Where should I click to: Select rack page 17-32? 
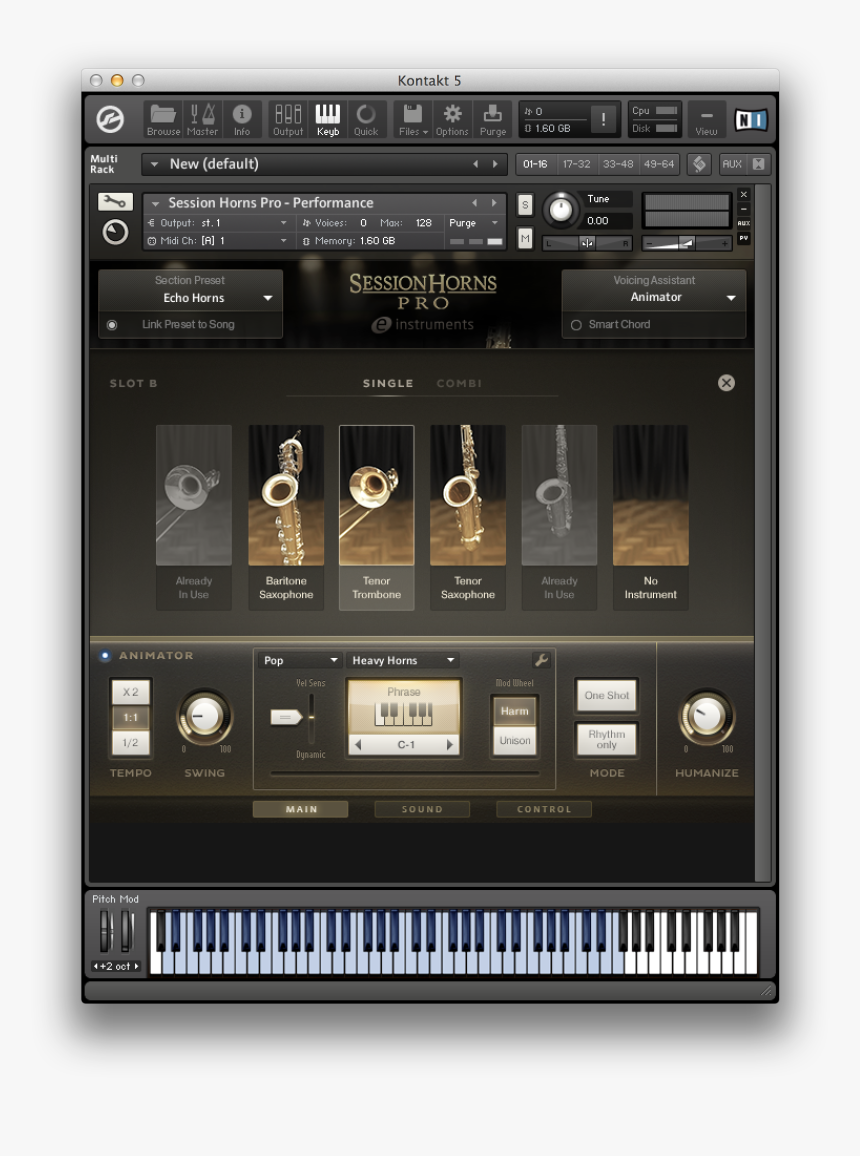pos(576,164)
